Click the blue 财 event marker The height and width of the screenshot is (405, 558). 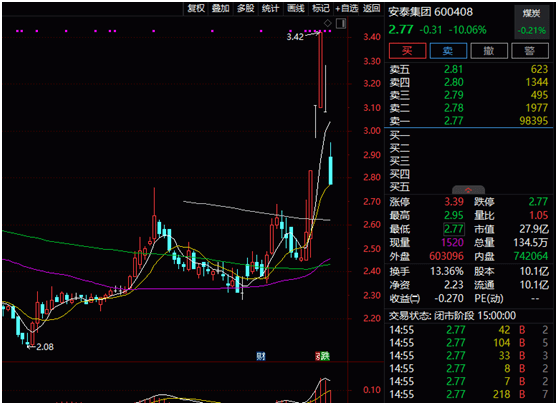(x=261, y=356)
